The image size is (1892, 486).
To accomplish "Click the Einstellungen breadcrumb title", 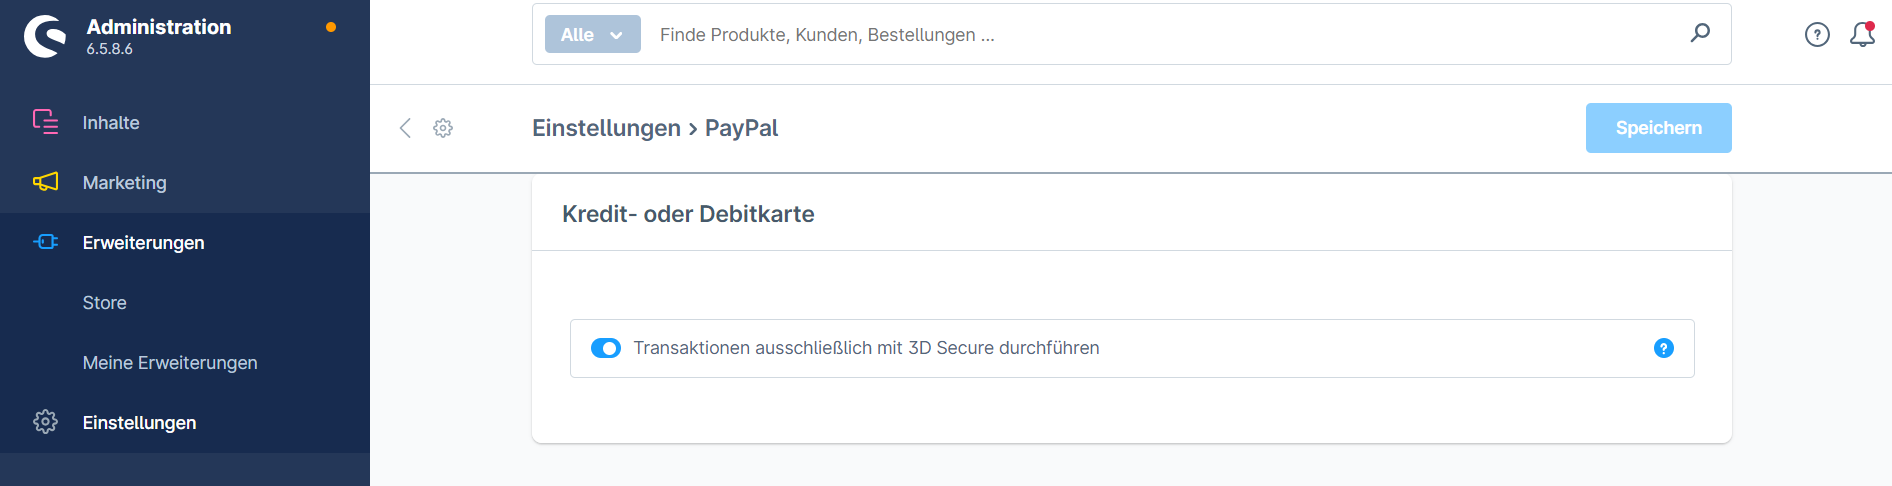I will tap(606, 128).
